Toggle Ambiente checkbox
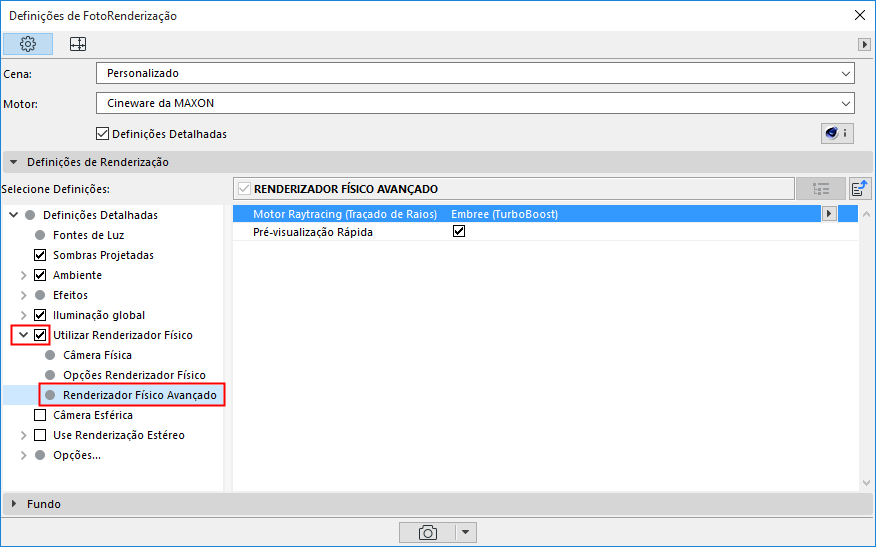 coord(40,275)
